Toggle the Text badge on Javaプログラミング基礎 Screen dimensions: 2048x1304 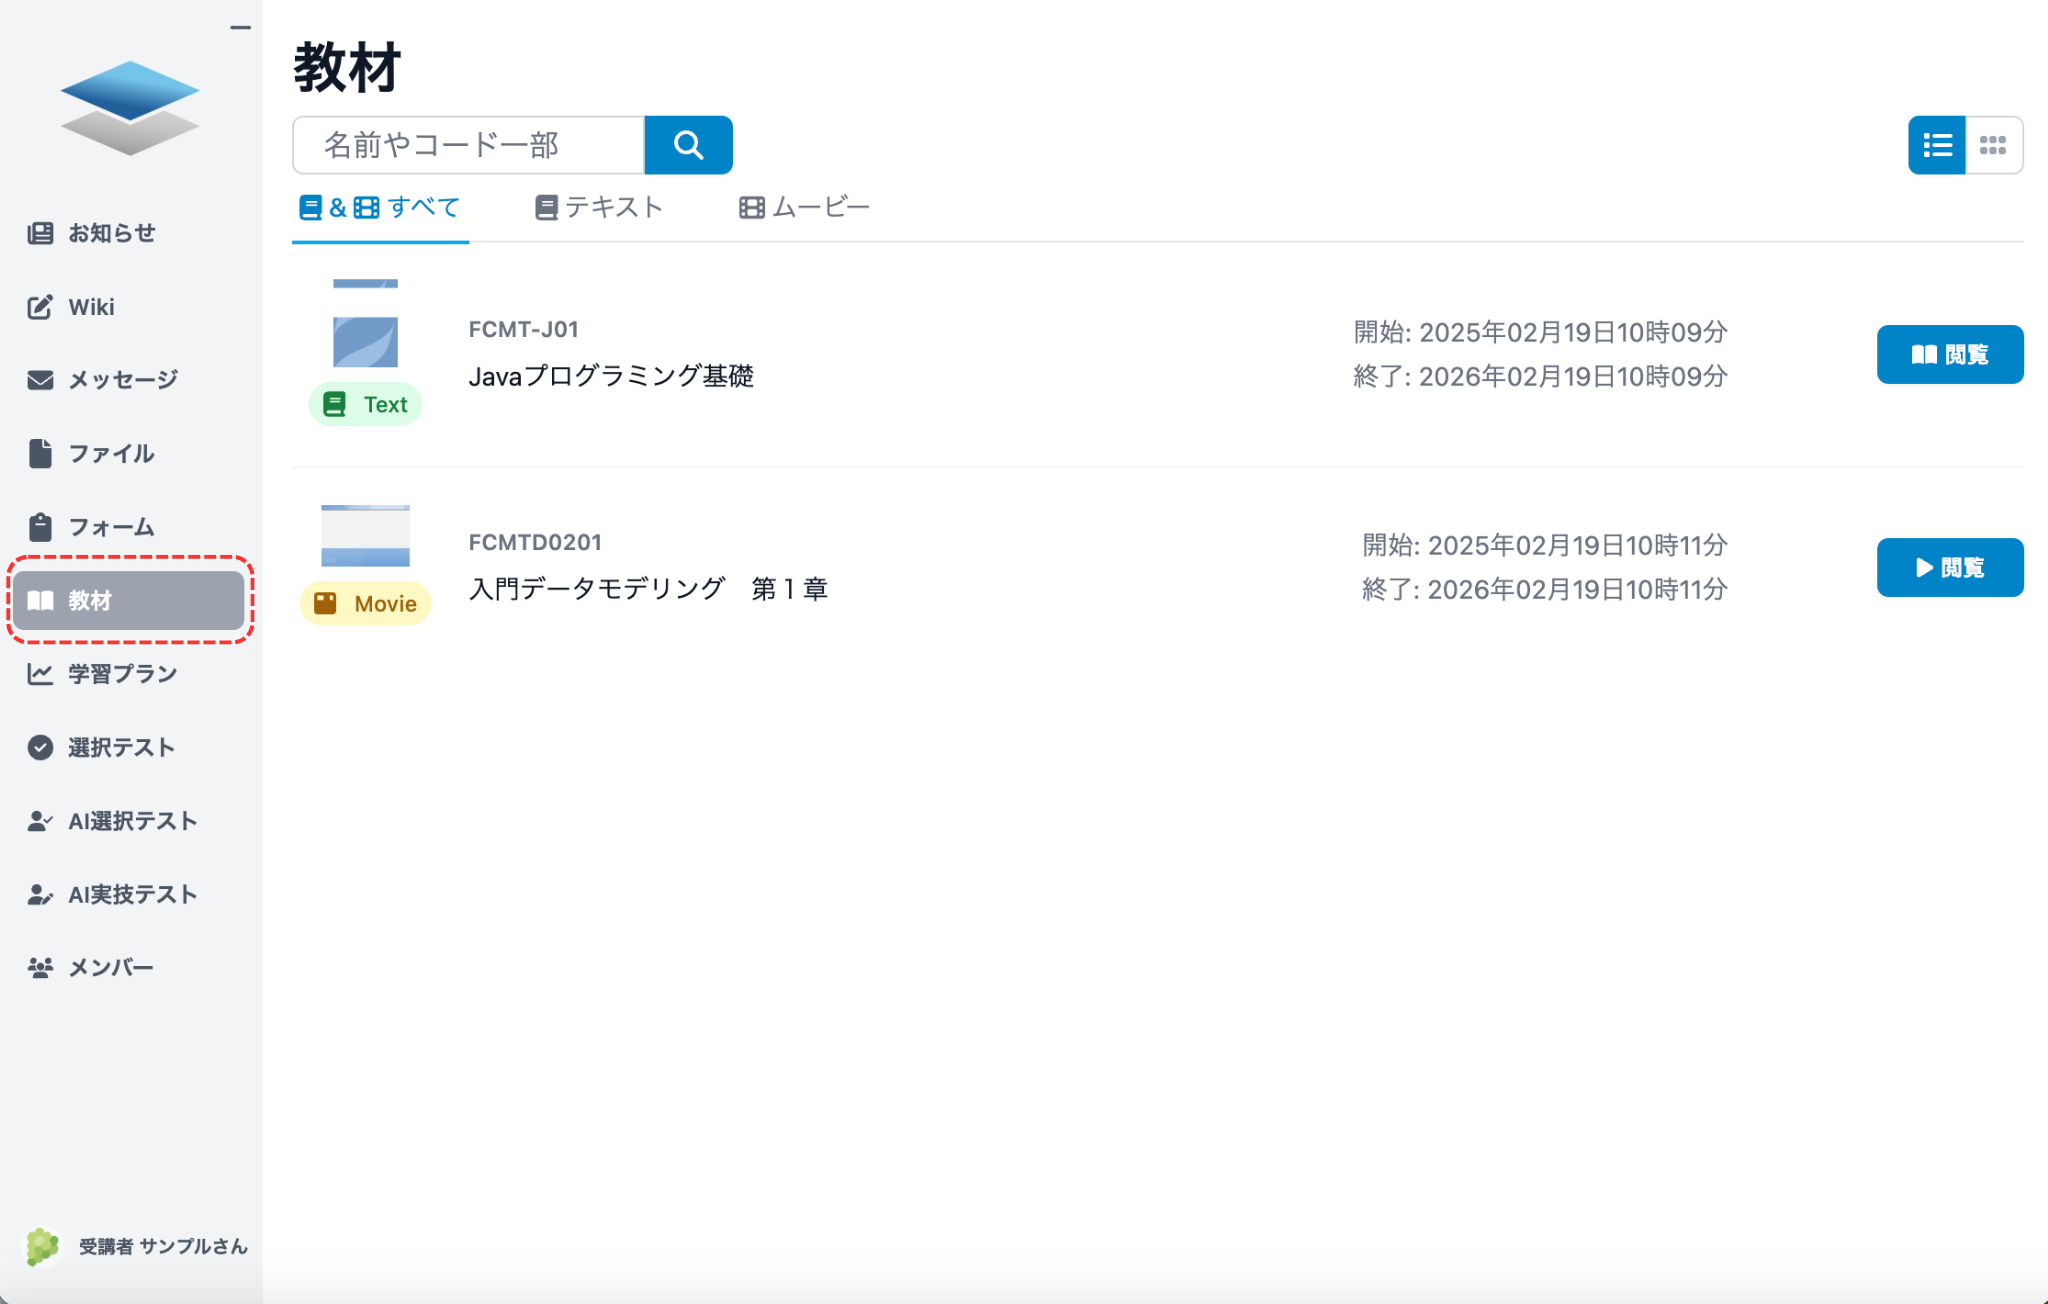pos(364,404)
